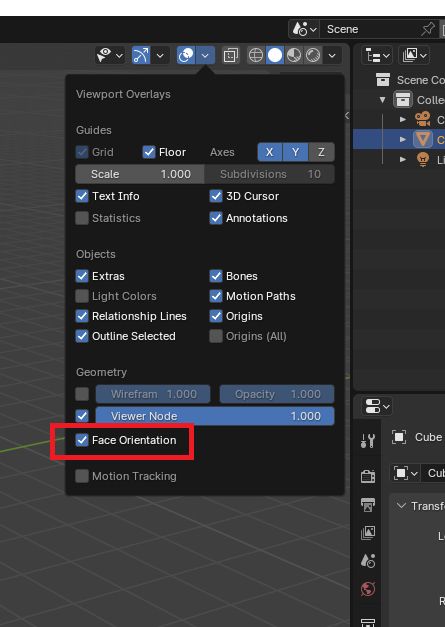Uncheck the Origins checkbox
The image size is (445, 627).
click(x=216, y=316)
